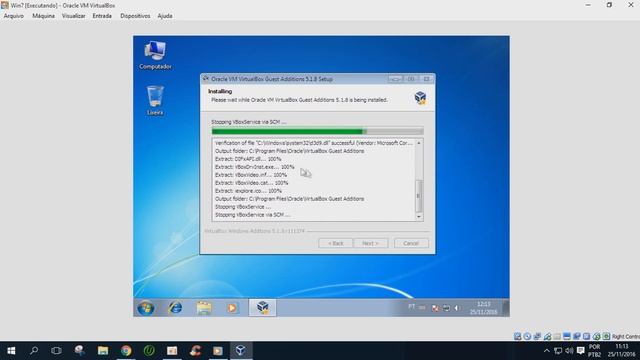This screenshot has height=360, width=640.
Task: Click host tray network icon
Action: (558, 351)
